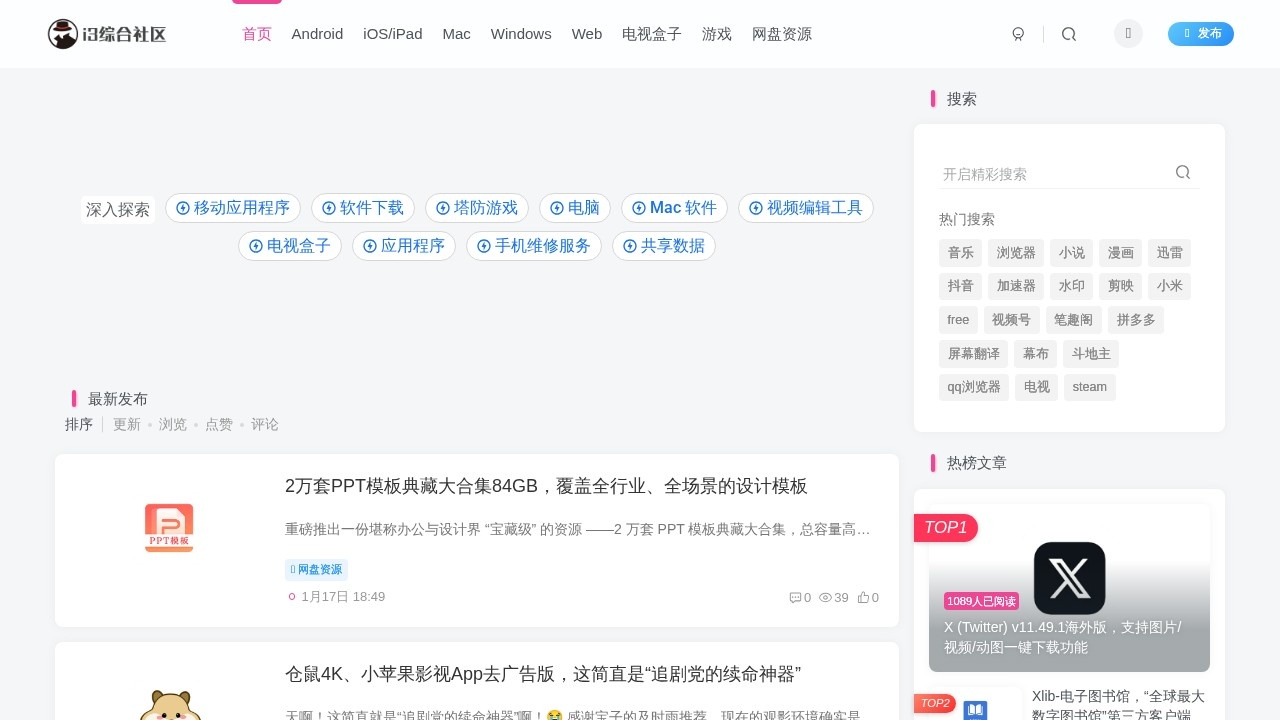
Task: Click the search magnifier inside the sidebar search box
Action: pyautogui.click(x=1183, y=172)
